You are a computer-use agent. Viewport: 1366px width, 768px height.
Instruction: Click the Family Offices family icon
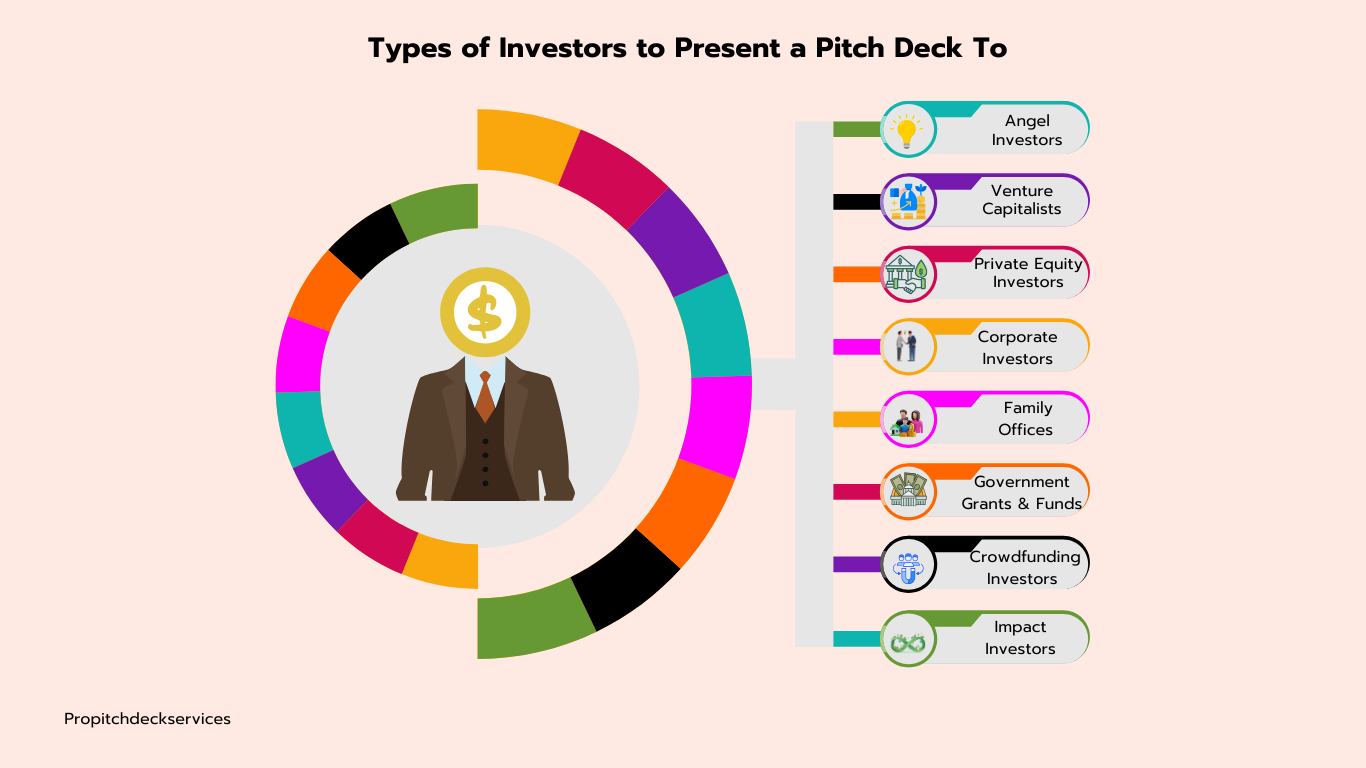click(x=908, y=420)
